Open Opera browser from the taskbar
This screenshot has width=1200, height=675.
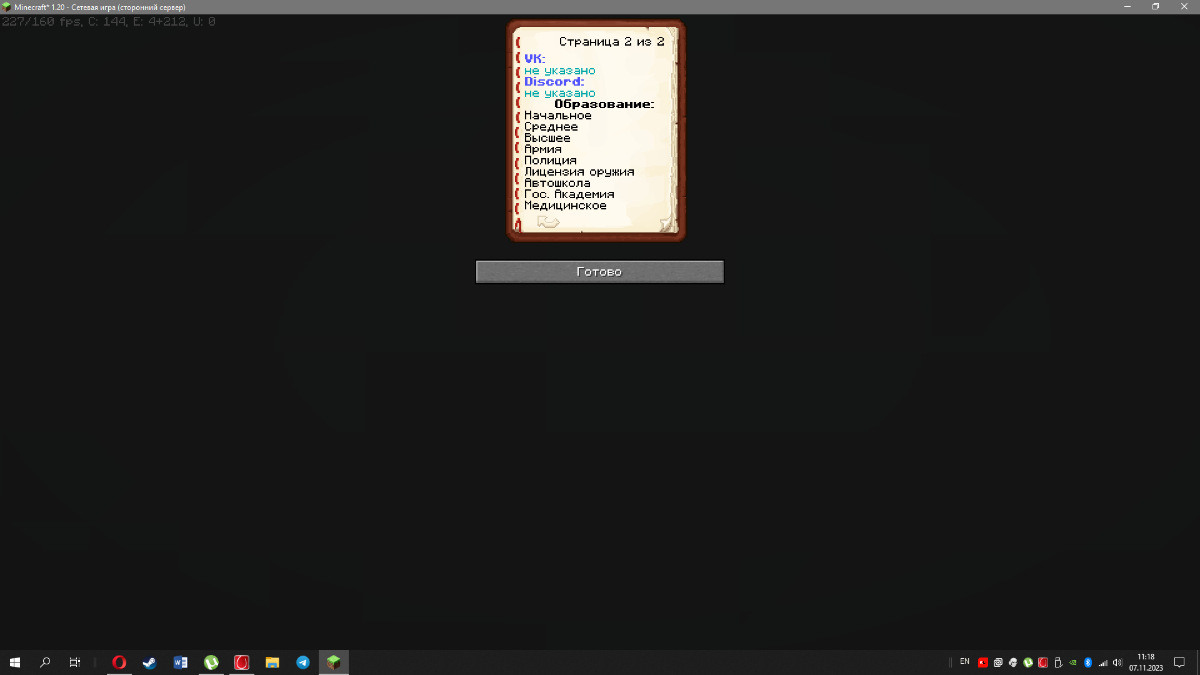point(119,662)
